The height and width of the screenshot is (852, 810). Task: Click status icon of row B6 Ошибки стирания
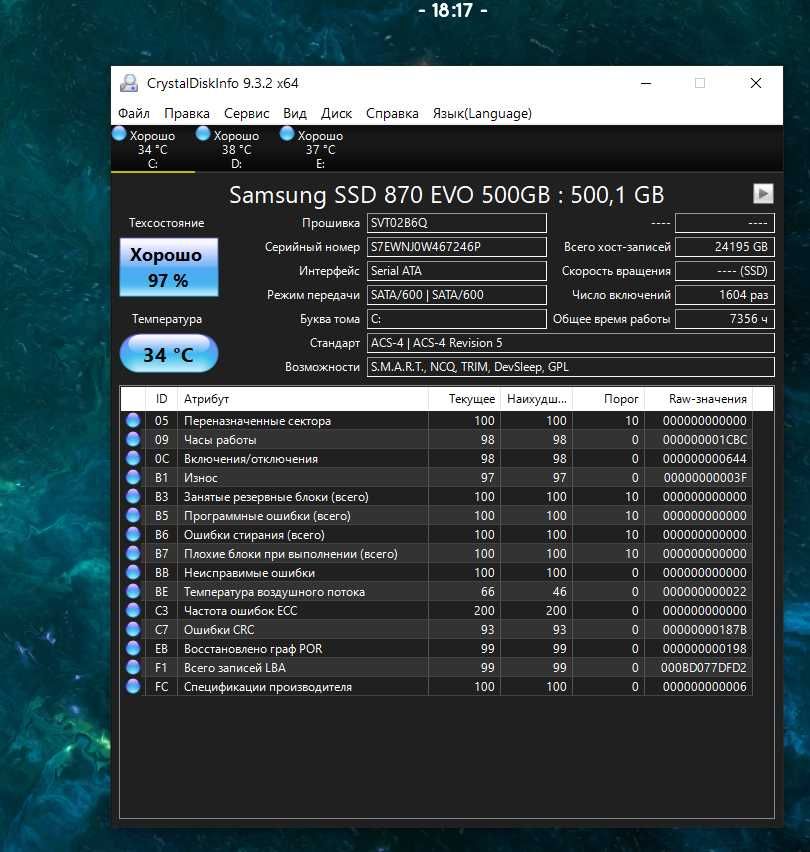pyautogui.click(x=133, y=534)
